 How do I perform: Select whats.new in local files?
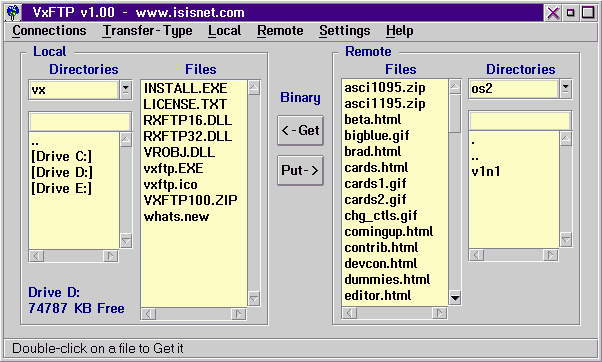[x=176, y=217]
